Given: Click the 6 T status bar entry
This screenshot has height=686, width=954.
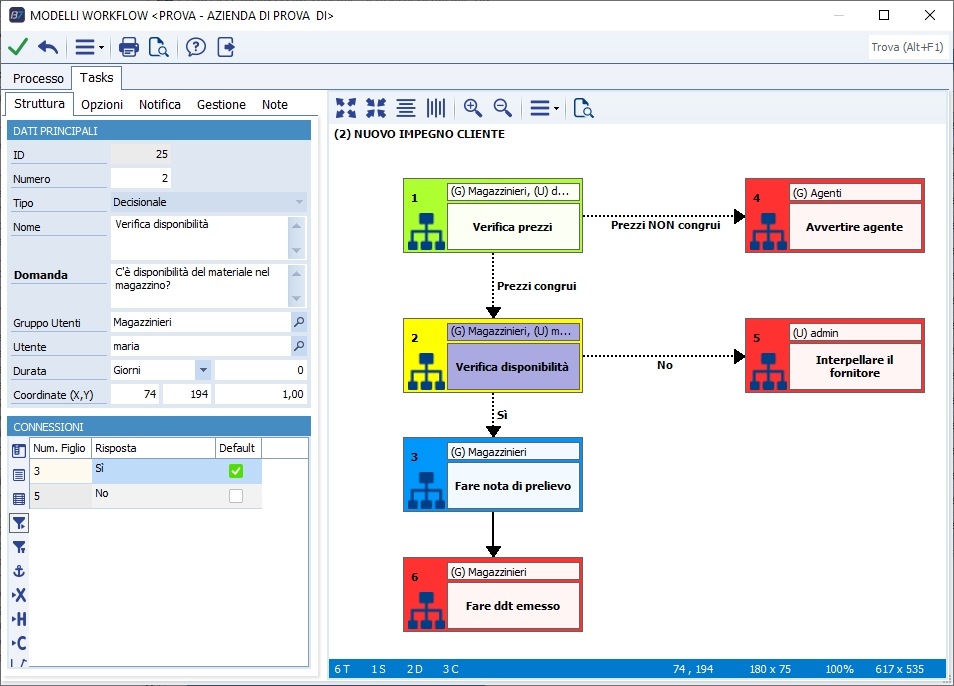Looking at the screenshot, I should point(342,669).
